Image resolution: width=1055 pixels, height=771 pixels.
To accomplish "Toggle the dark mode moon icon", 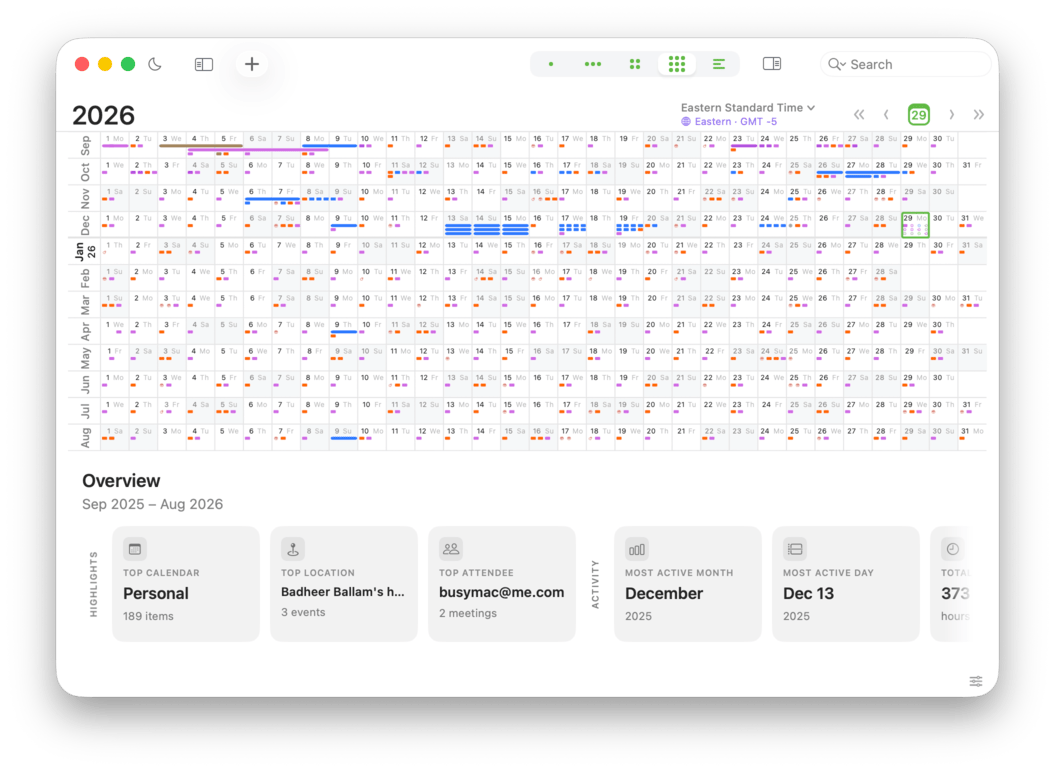I will 155,64.
